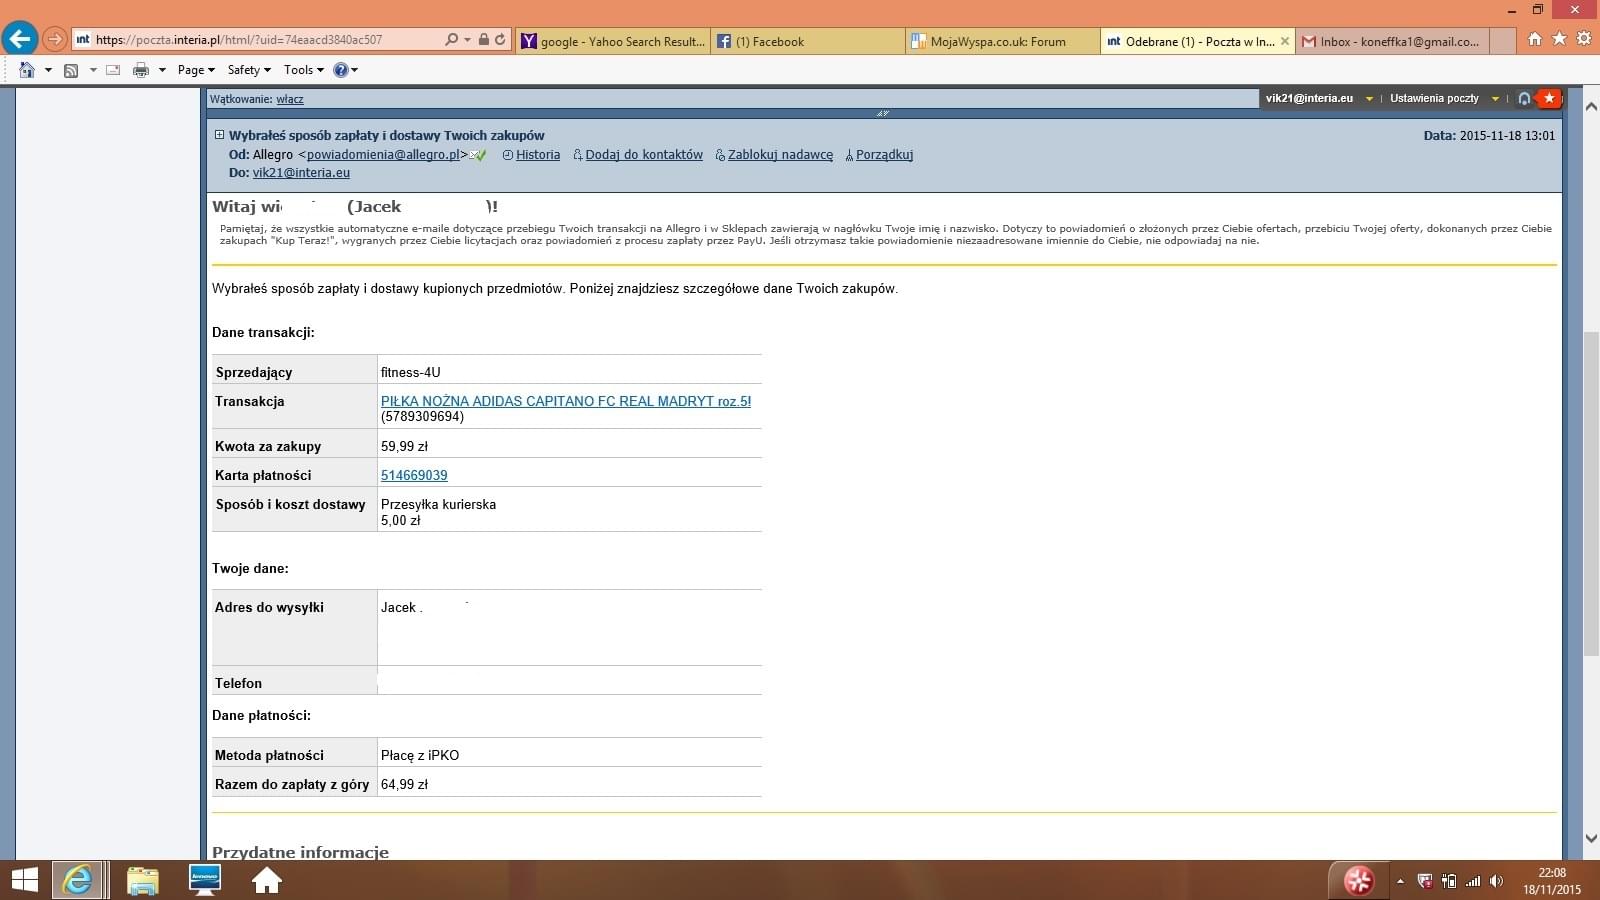This screenshot has height=900, width=1600.
Task: Open the address bar autocomplete dropdown arrow
Action: [467, 40]
